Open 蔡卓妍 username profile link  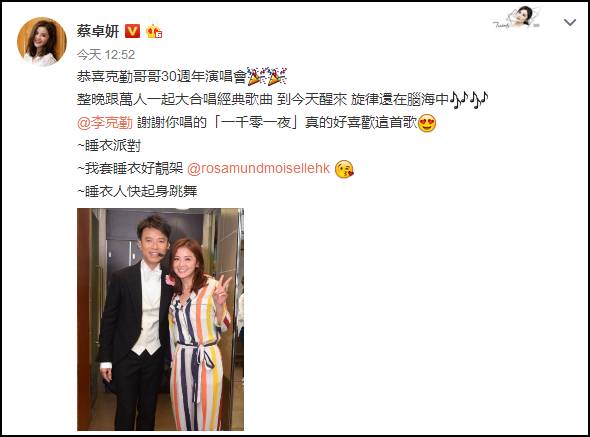98,31
